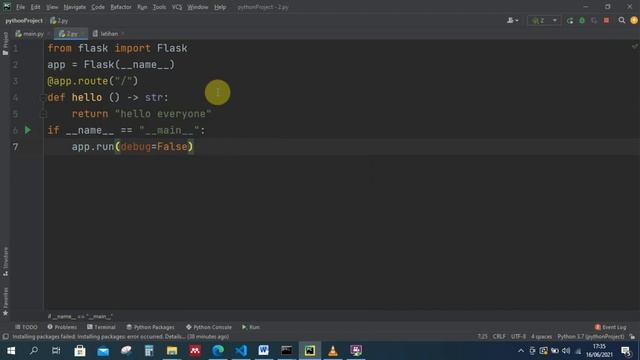Open the Edit menu
The image size is (640, 360).
pos(36,7)
